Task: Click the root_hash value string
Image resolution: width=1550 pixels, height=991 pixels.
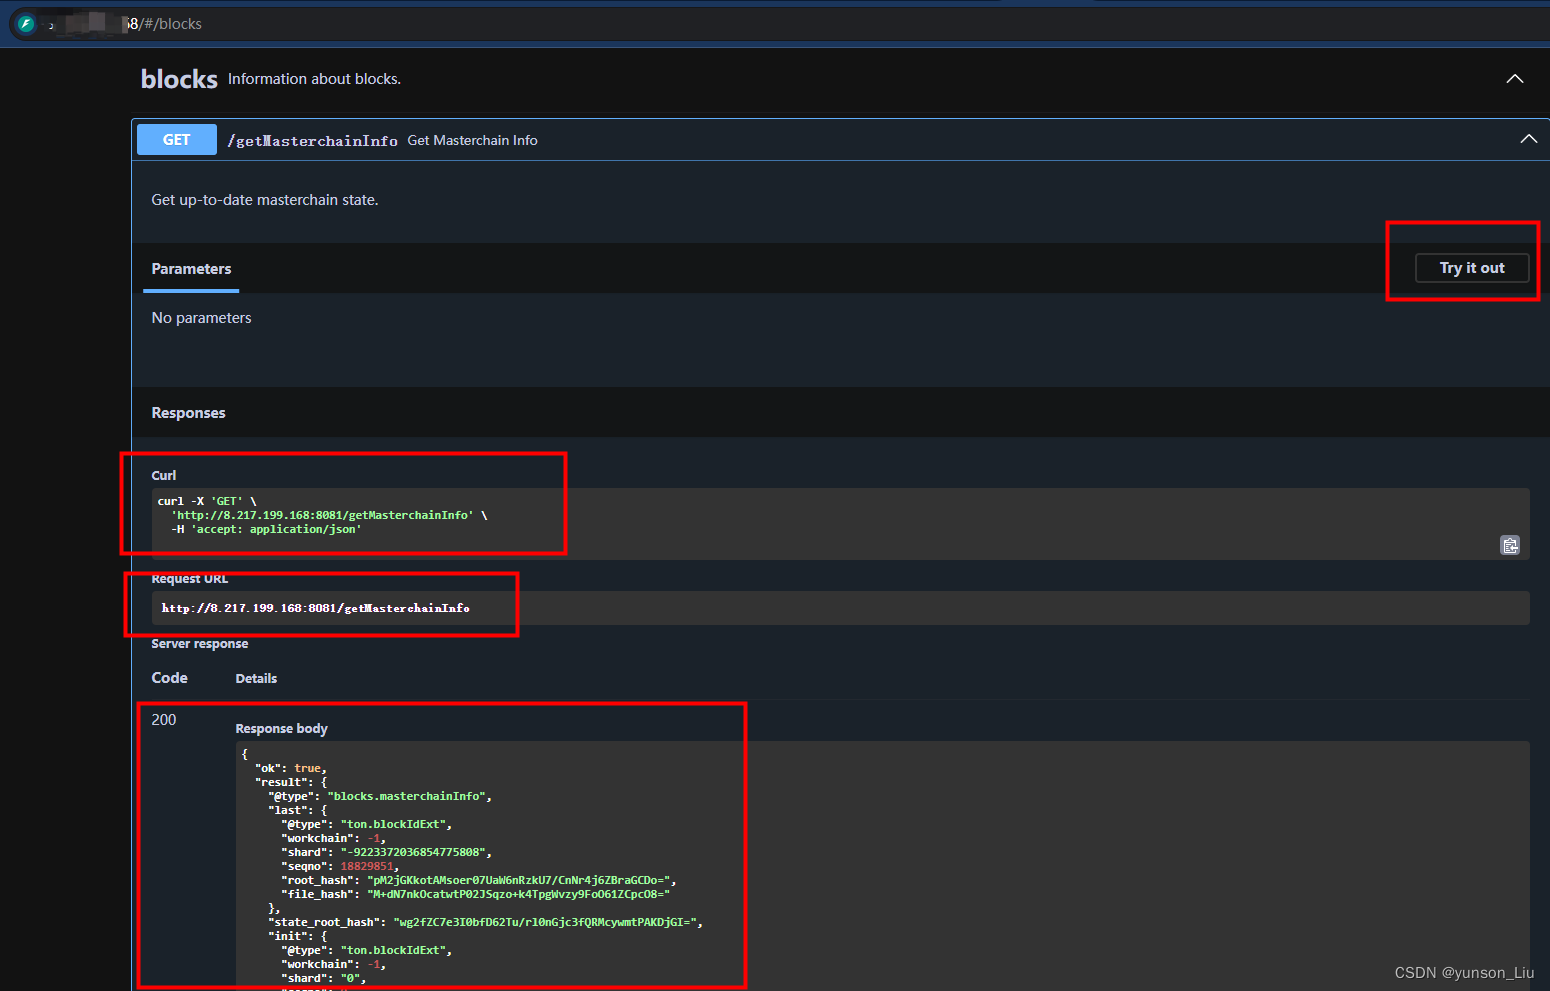Action: 519,880
